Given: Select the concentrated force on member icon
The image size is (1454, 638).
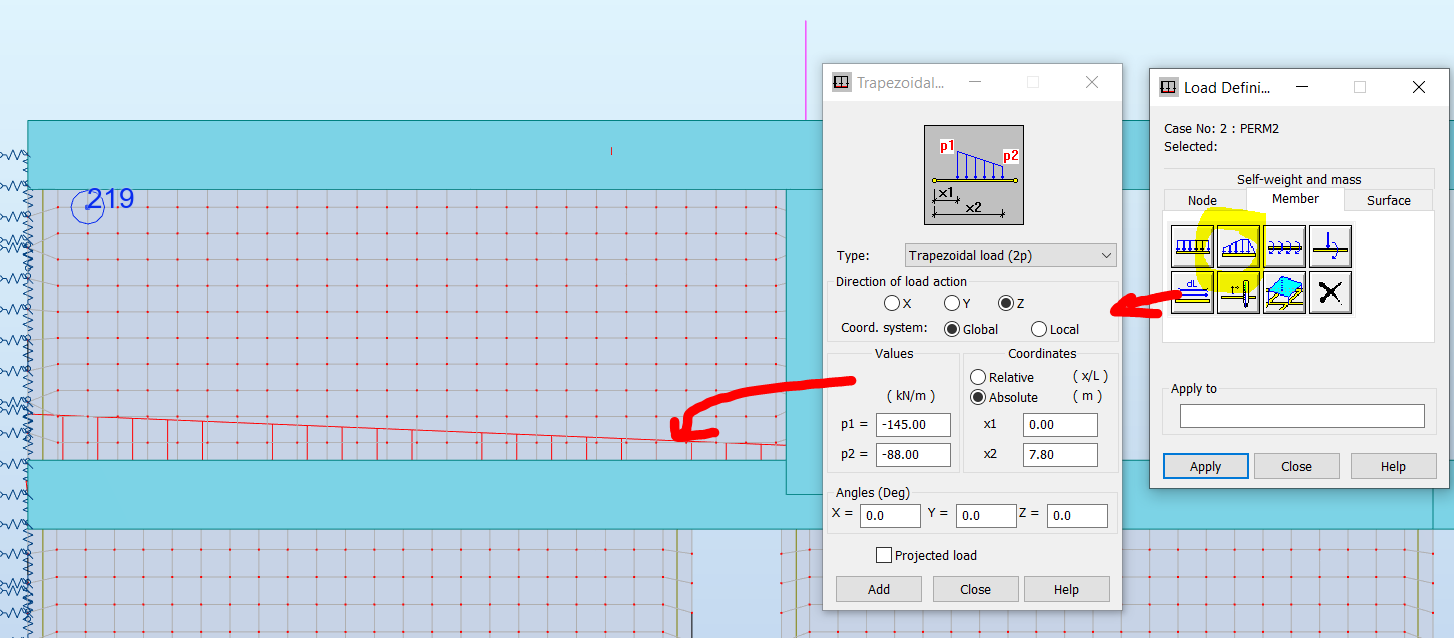Looking at the screenshot, I should (x=1330, y=246).
